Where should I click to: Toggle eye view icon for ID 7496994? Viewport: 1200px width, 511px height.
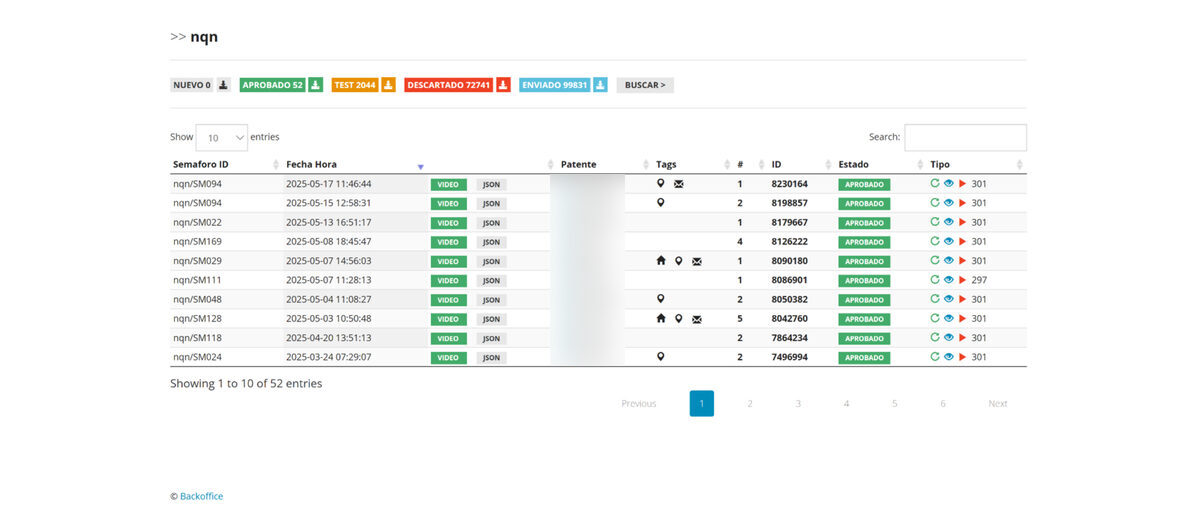point(948,357)
